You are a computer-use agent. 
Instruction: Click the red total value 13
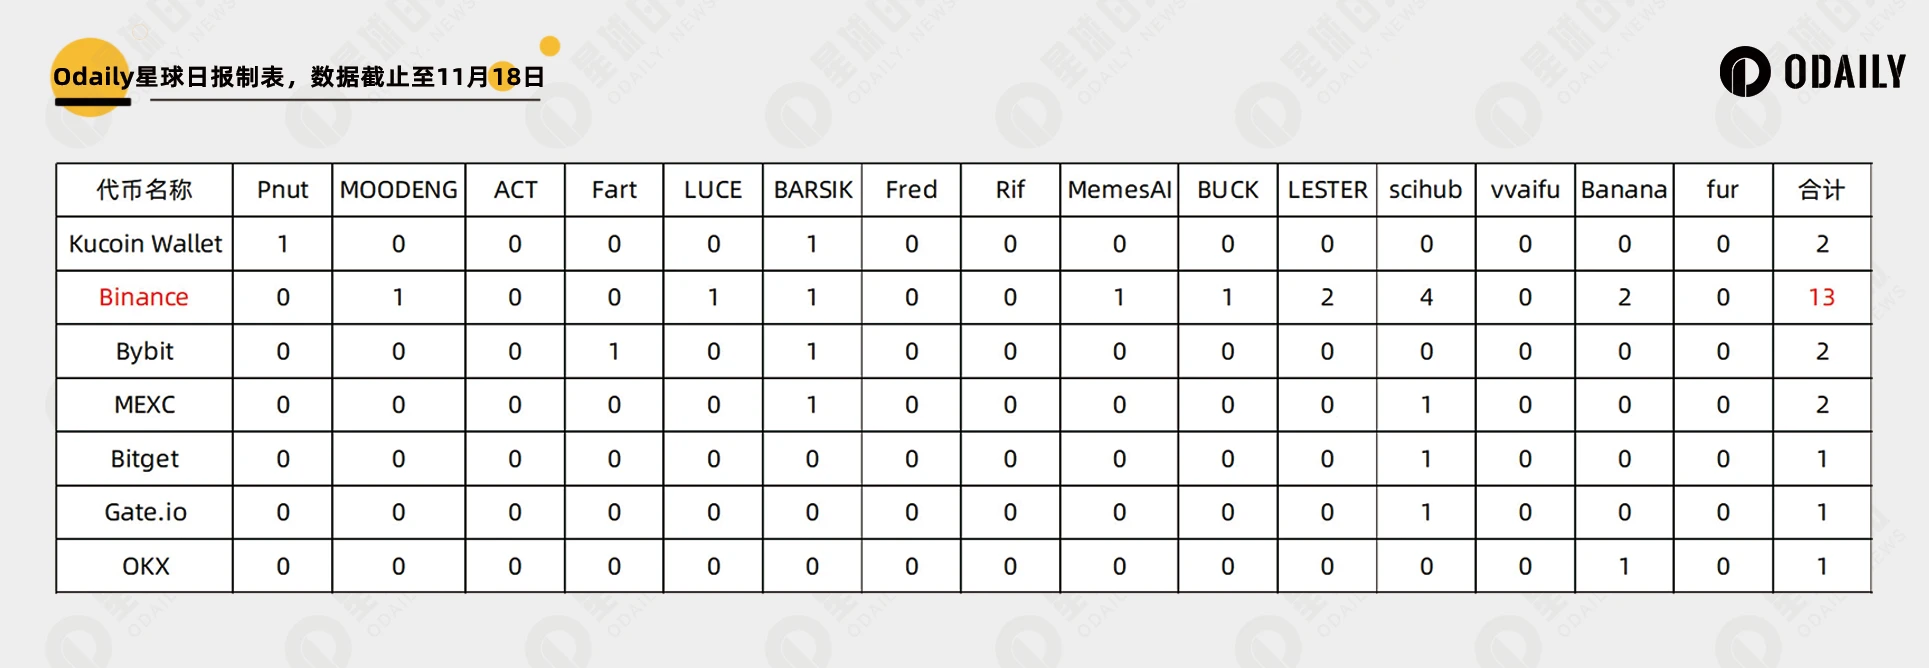pos(1821,297)
